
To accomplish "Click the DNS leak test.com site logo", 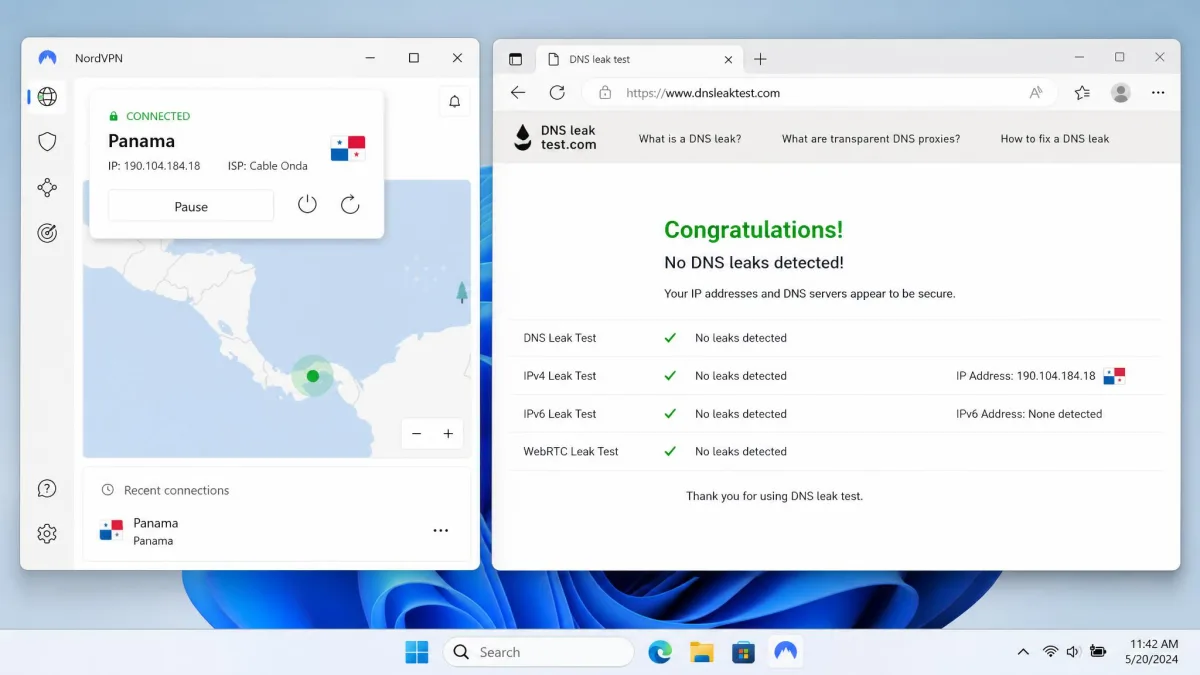I will [x=555, y=138].
